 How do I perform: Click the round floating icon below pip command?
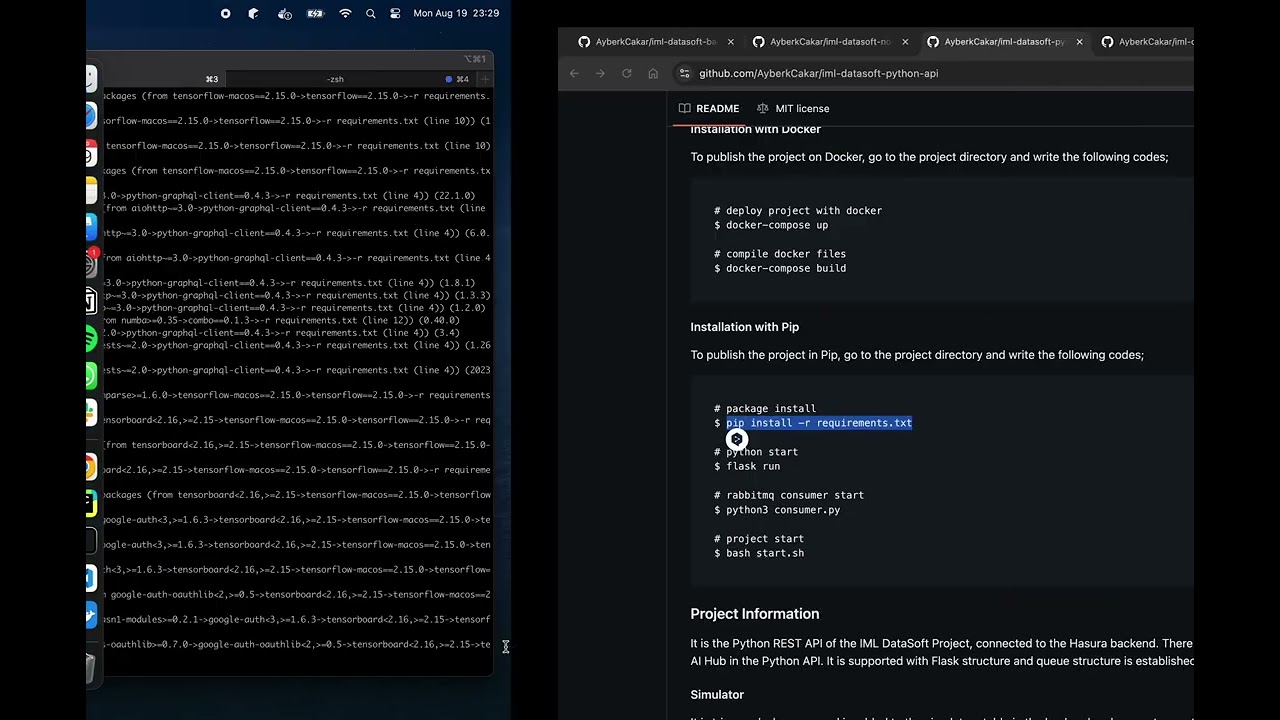pyautogui.click(x=737, y=439)
